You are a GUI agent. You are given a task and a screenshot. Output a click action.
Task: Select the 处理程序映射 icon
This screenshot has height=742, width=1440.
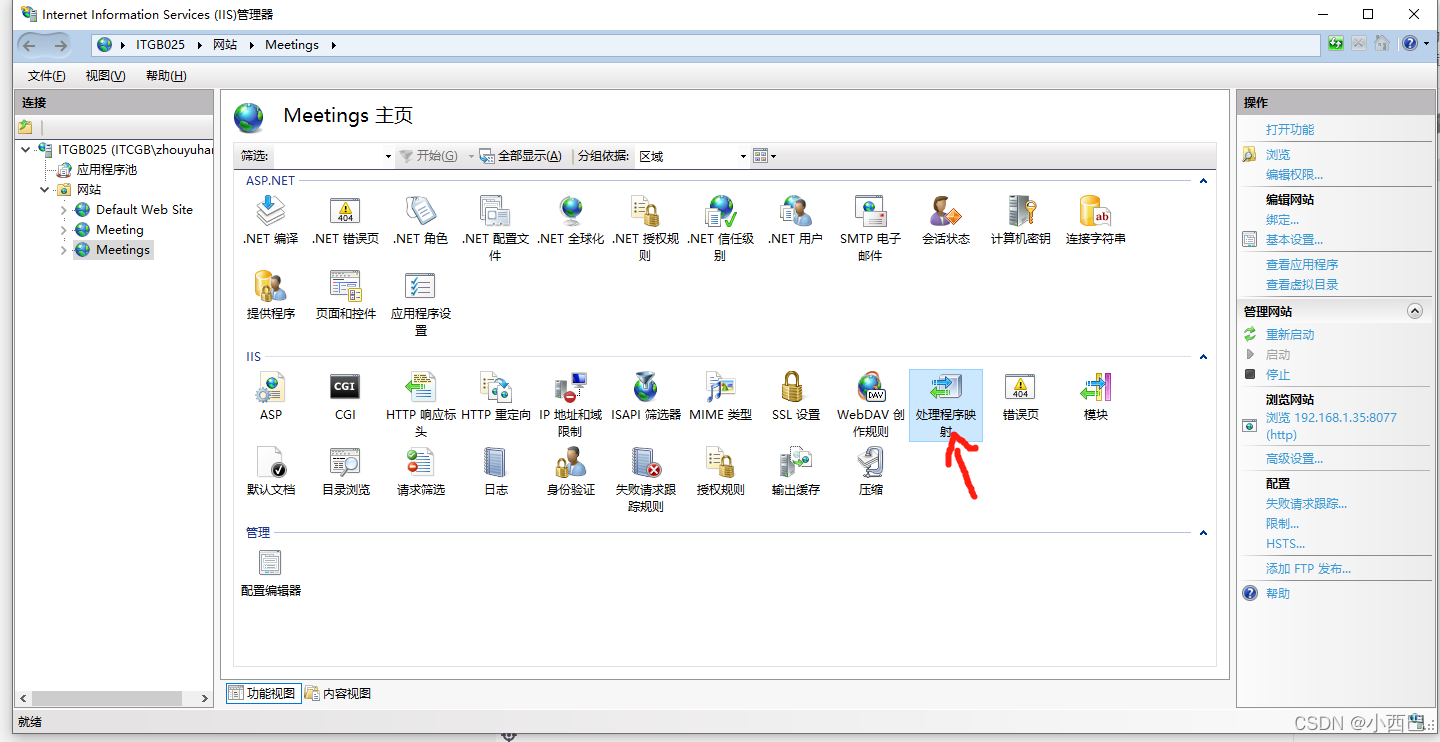[945, 404]
